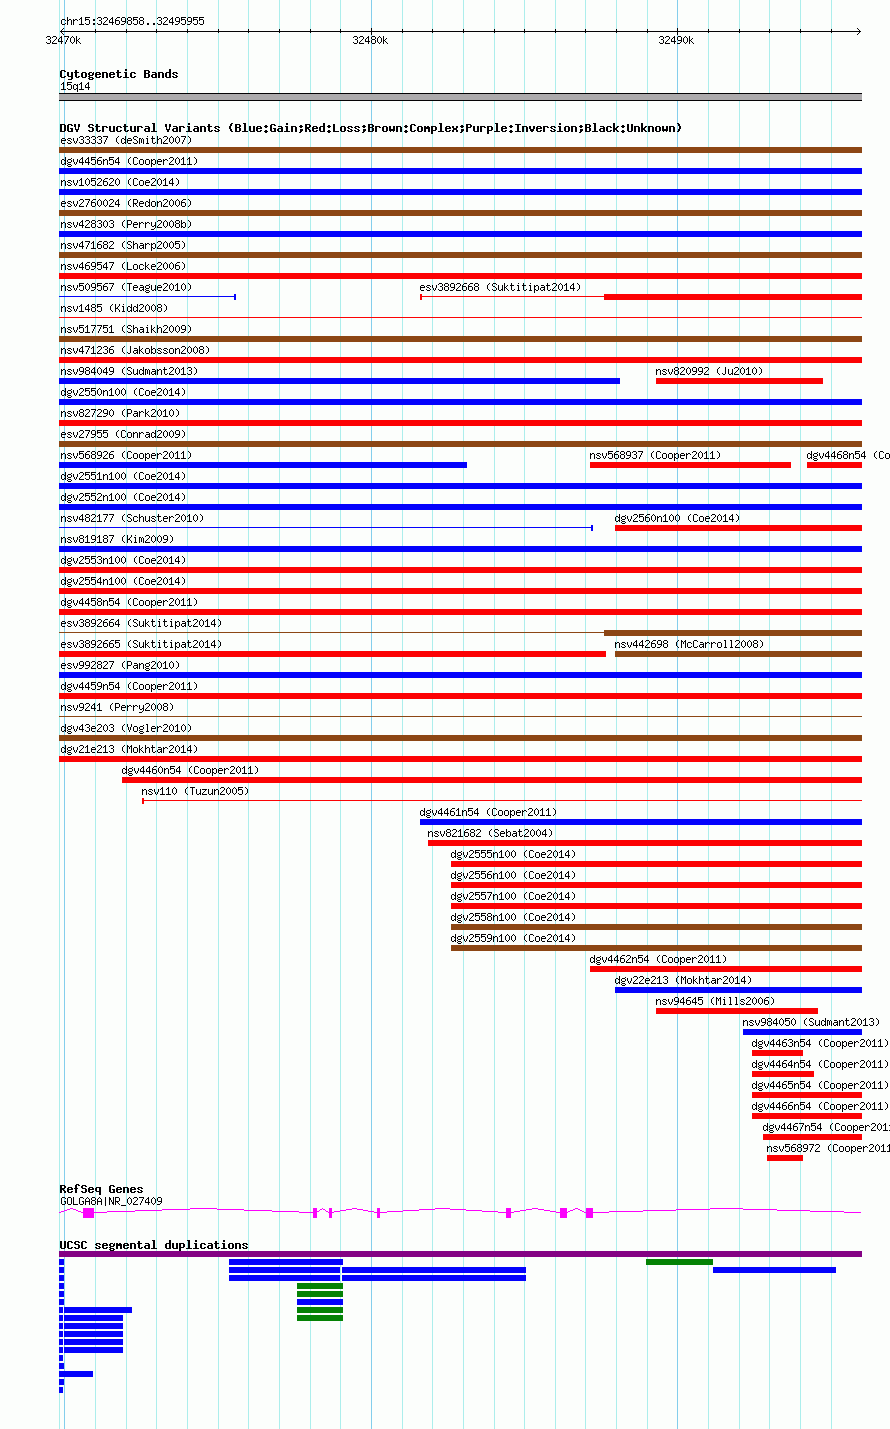Click esv2760024 (Redon2006) label
Image resolution: width=890 pixels, height=1429 pixels.
(x=125, y=204)
